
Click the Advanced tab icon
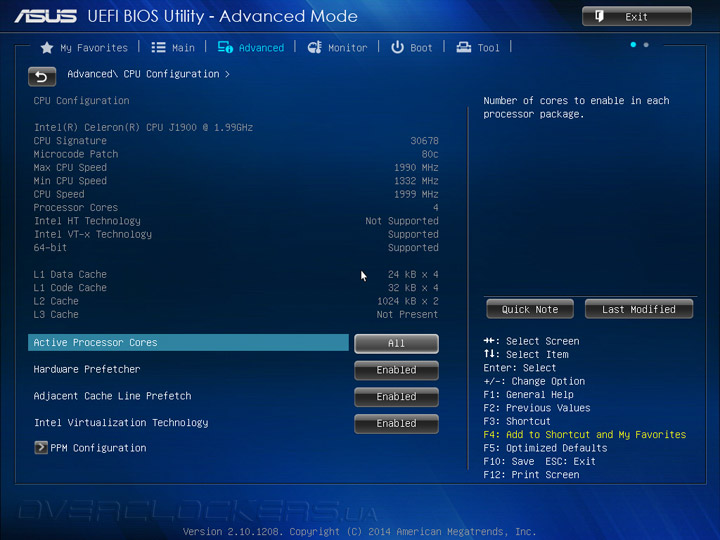225,47
